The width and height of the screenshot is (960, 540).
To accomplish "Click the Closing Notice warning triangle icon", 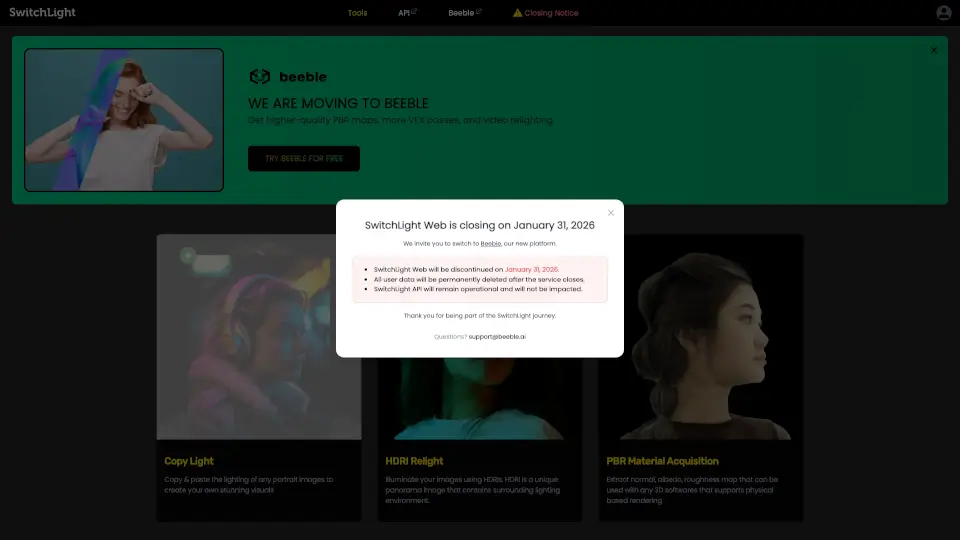I will click(517, 13).
